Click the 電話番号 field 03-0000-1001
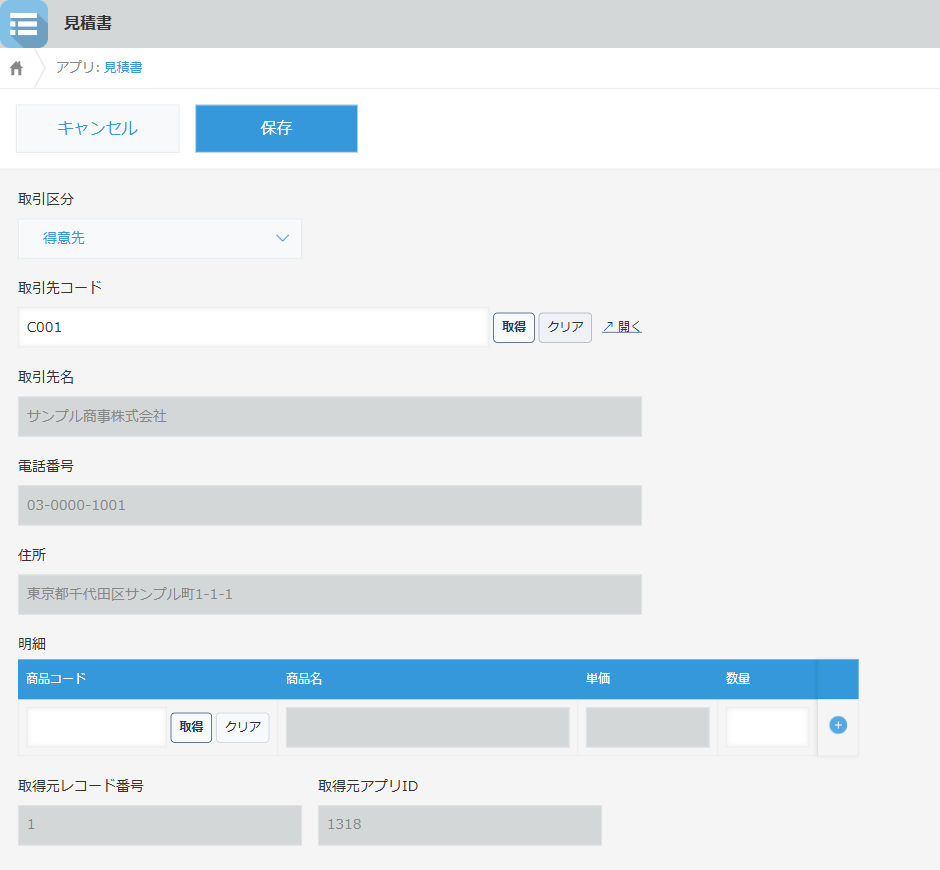The width and height of the screenshot is (940, 870). [x=330, y=505]
